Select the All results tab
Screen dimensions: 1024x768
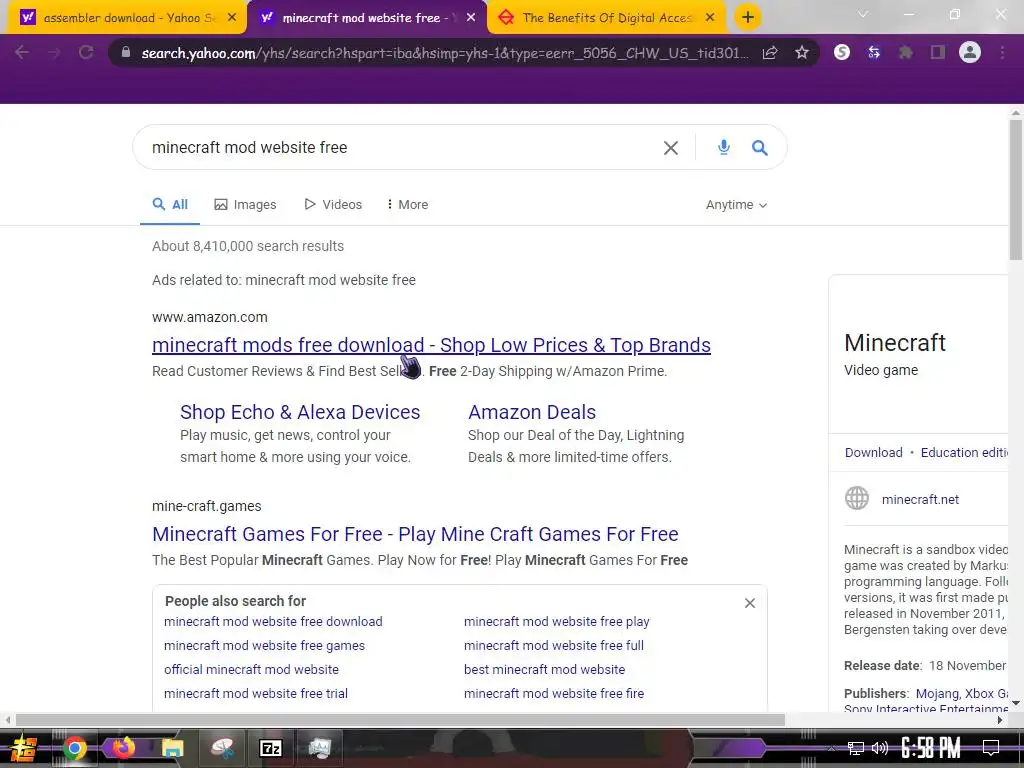pos(170,204)
